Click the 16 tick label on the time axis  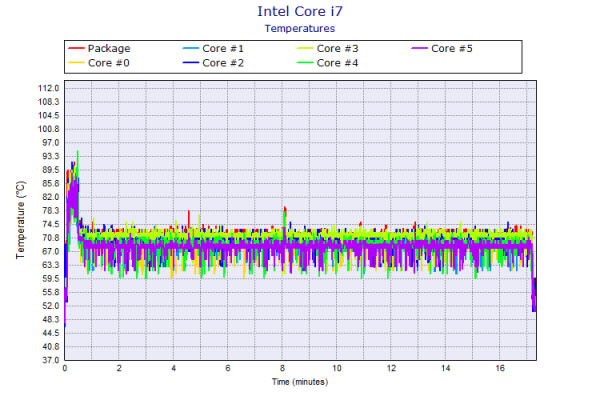click(500, 368)
